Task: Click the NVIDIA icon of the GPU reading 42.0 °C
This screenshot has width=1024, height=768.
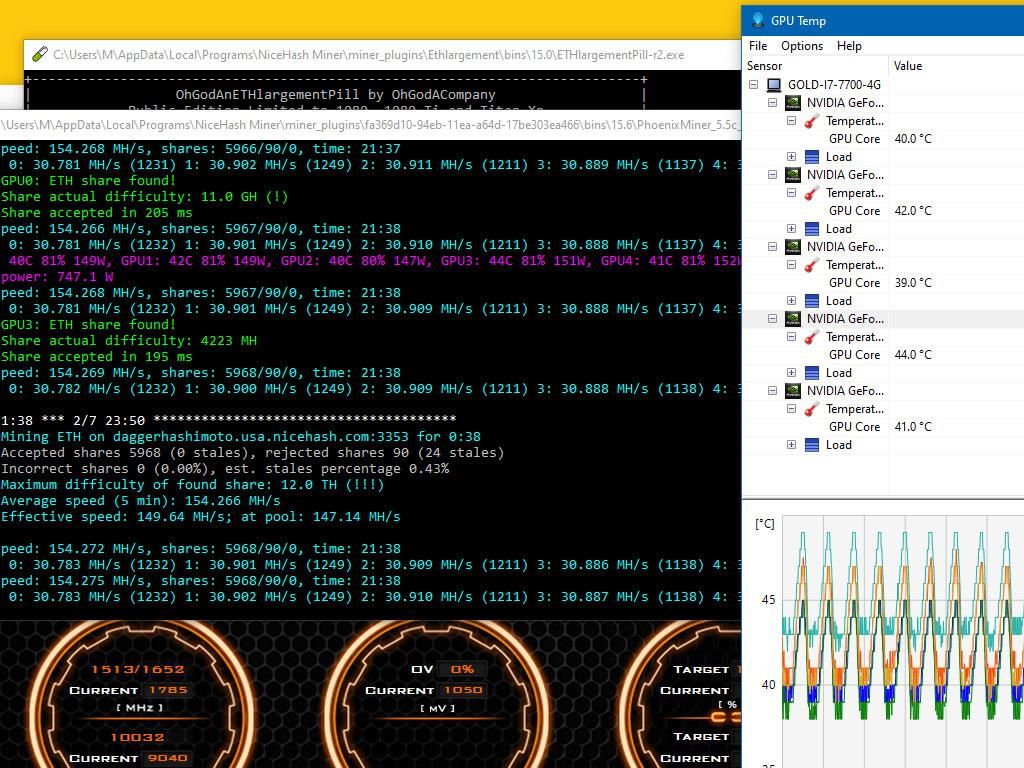Action: [x=793, y=174]
